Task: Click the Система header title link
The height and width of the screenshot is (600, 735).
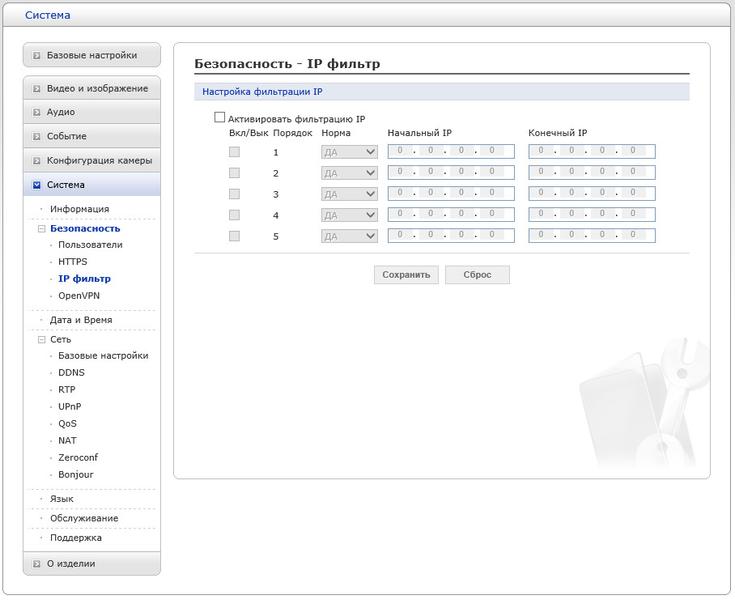Action: coord(48,15)
